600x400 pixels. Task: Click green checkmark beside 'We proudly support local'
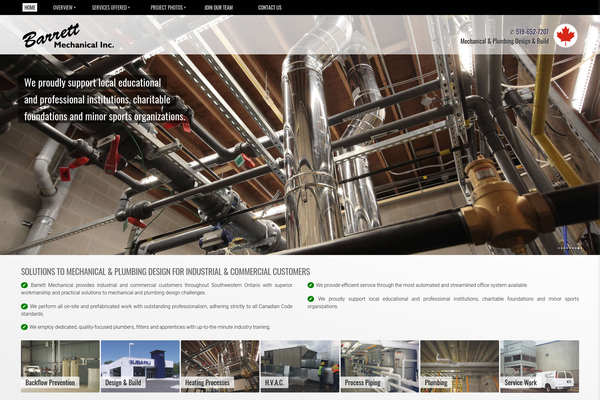pos(311,298)
